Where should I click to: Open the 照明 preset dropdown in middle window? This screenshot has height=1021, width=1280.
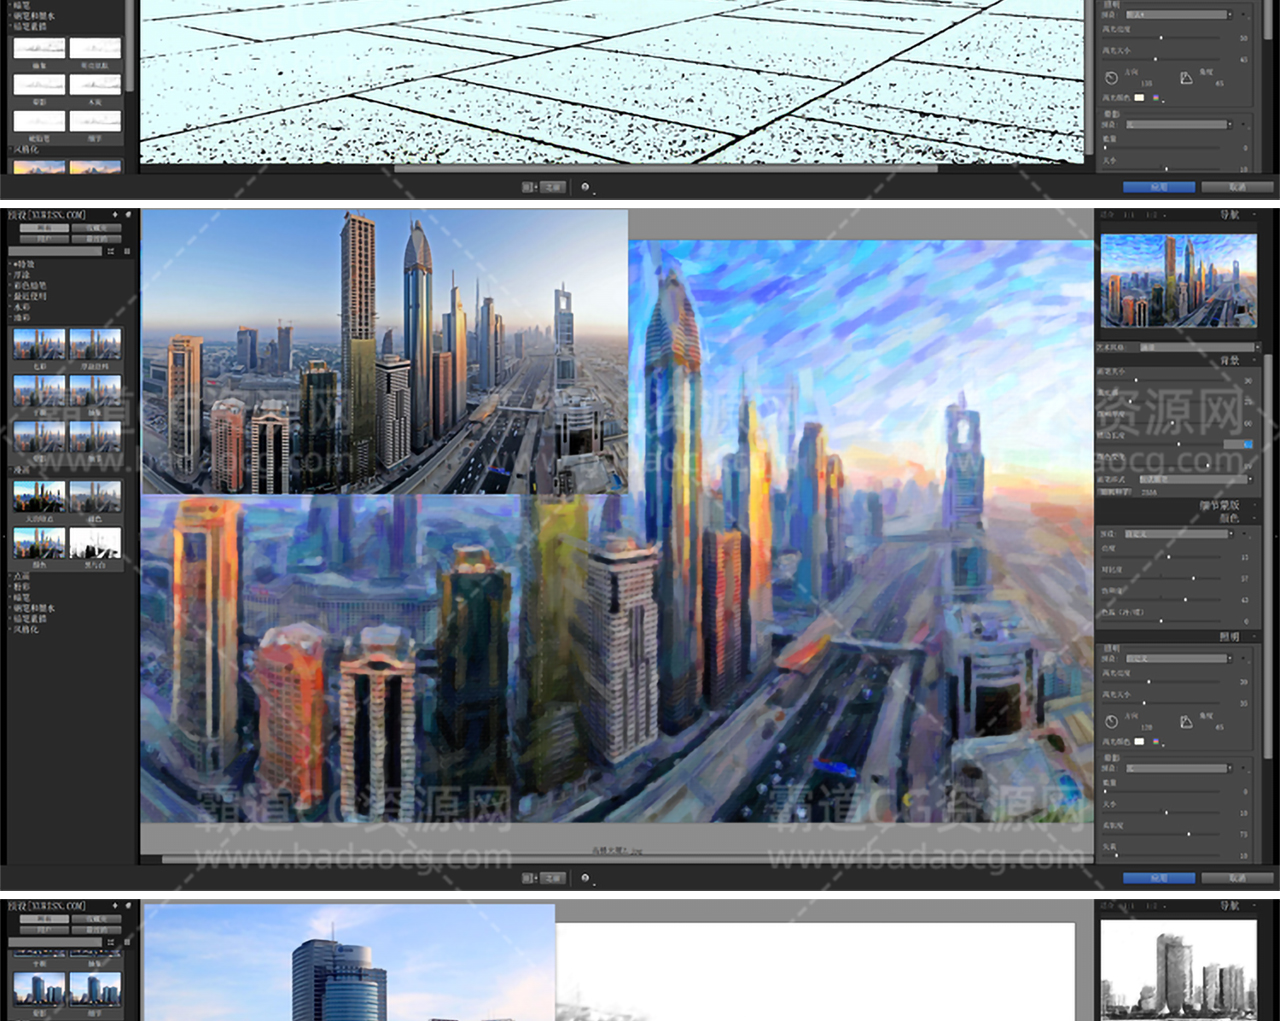pyautogui.click(x=1180, y=658)
